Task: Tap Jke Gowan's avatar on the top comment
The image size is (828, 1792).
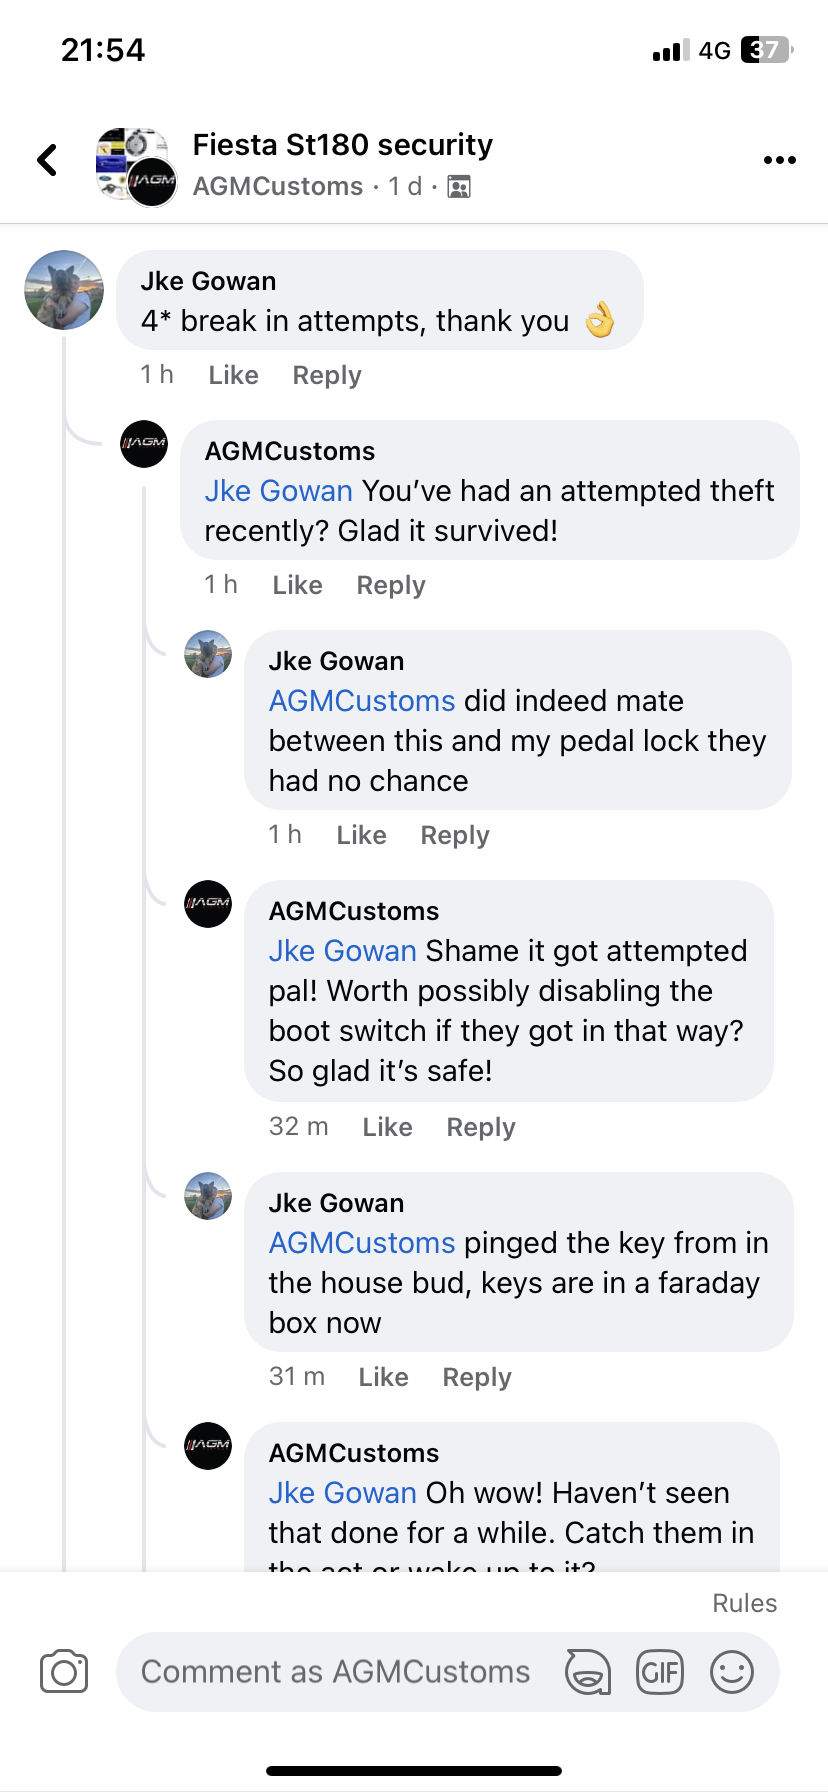Action: click(64, 290)
